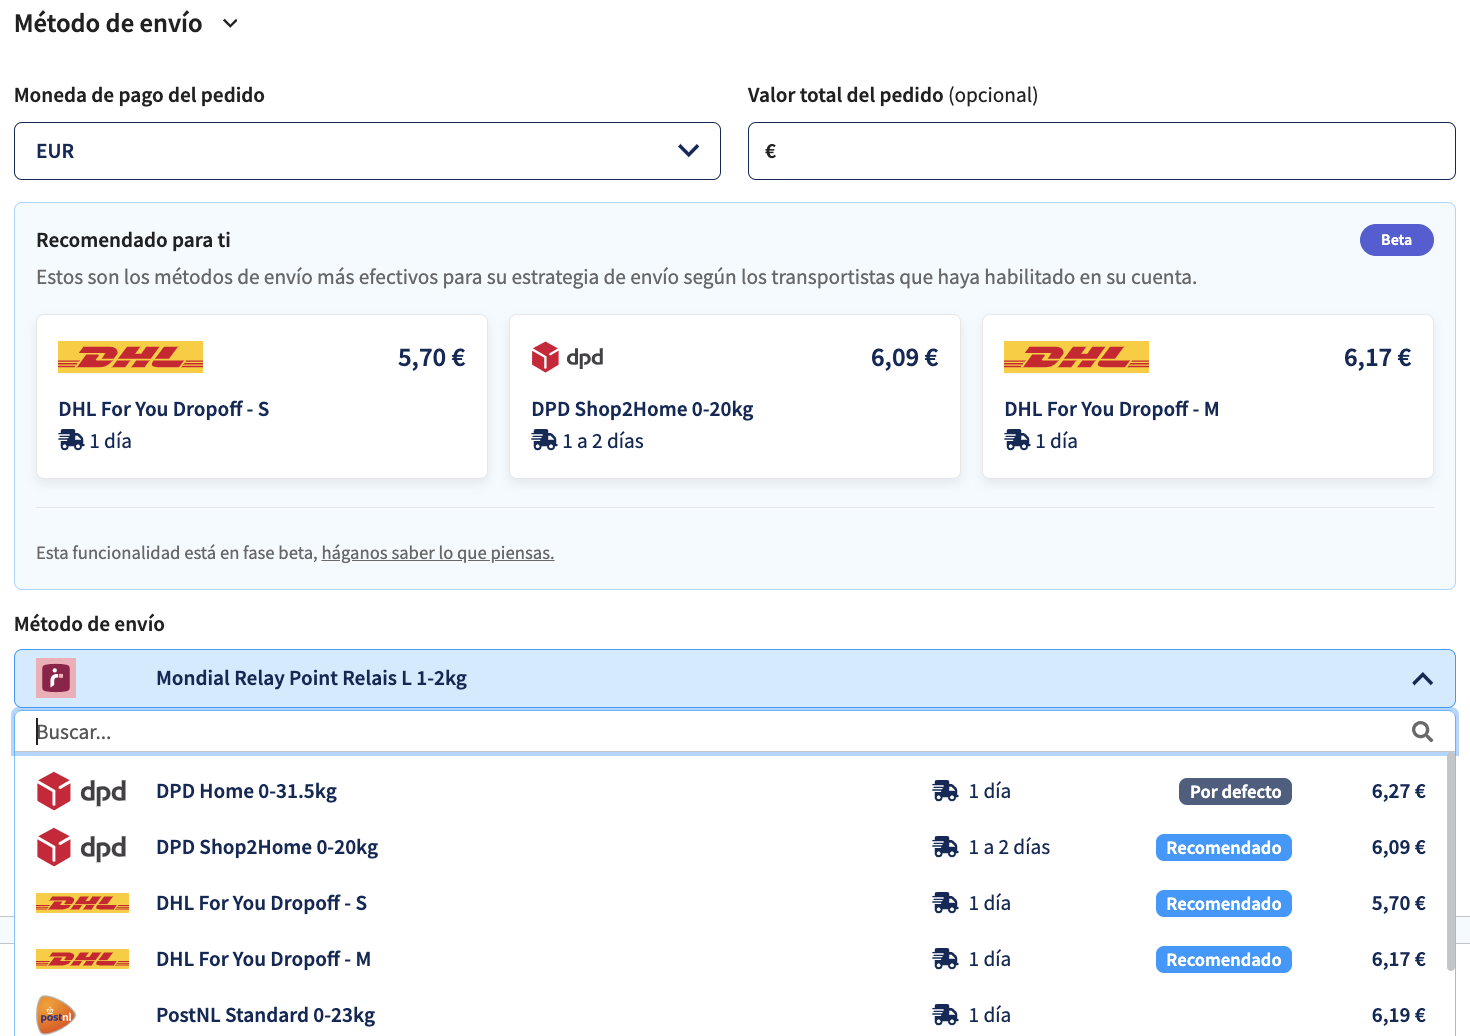Click the 6,27 € price in list

(1398, 791)
